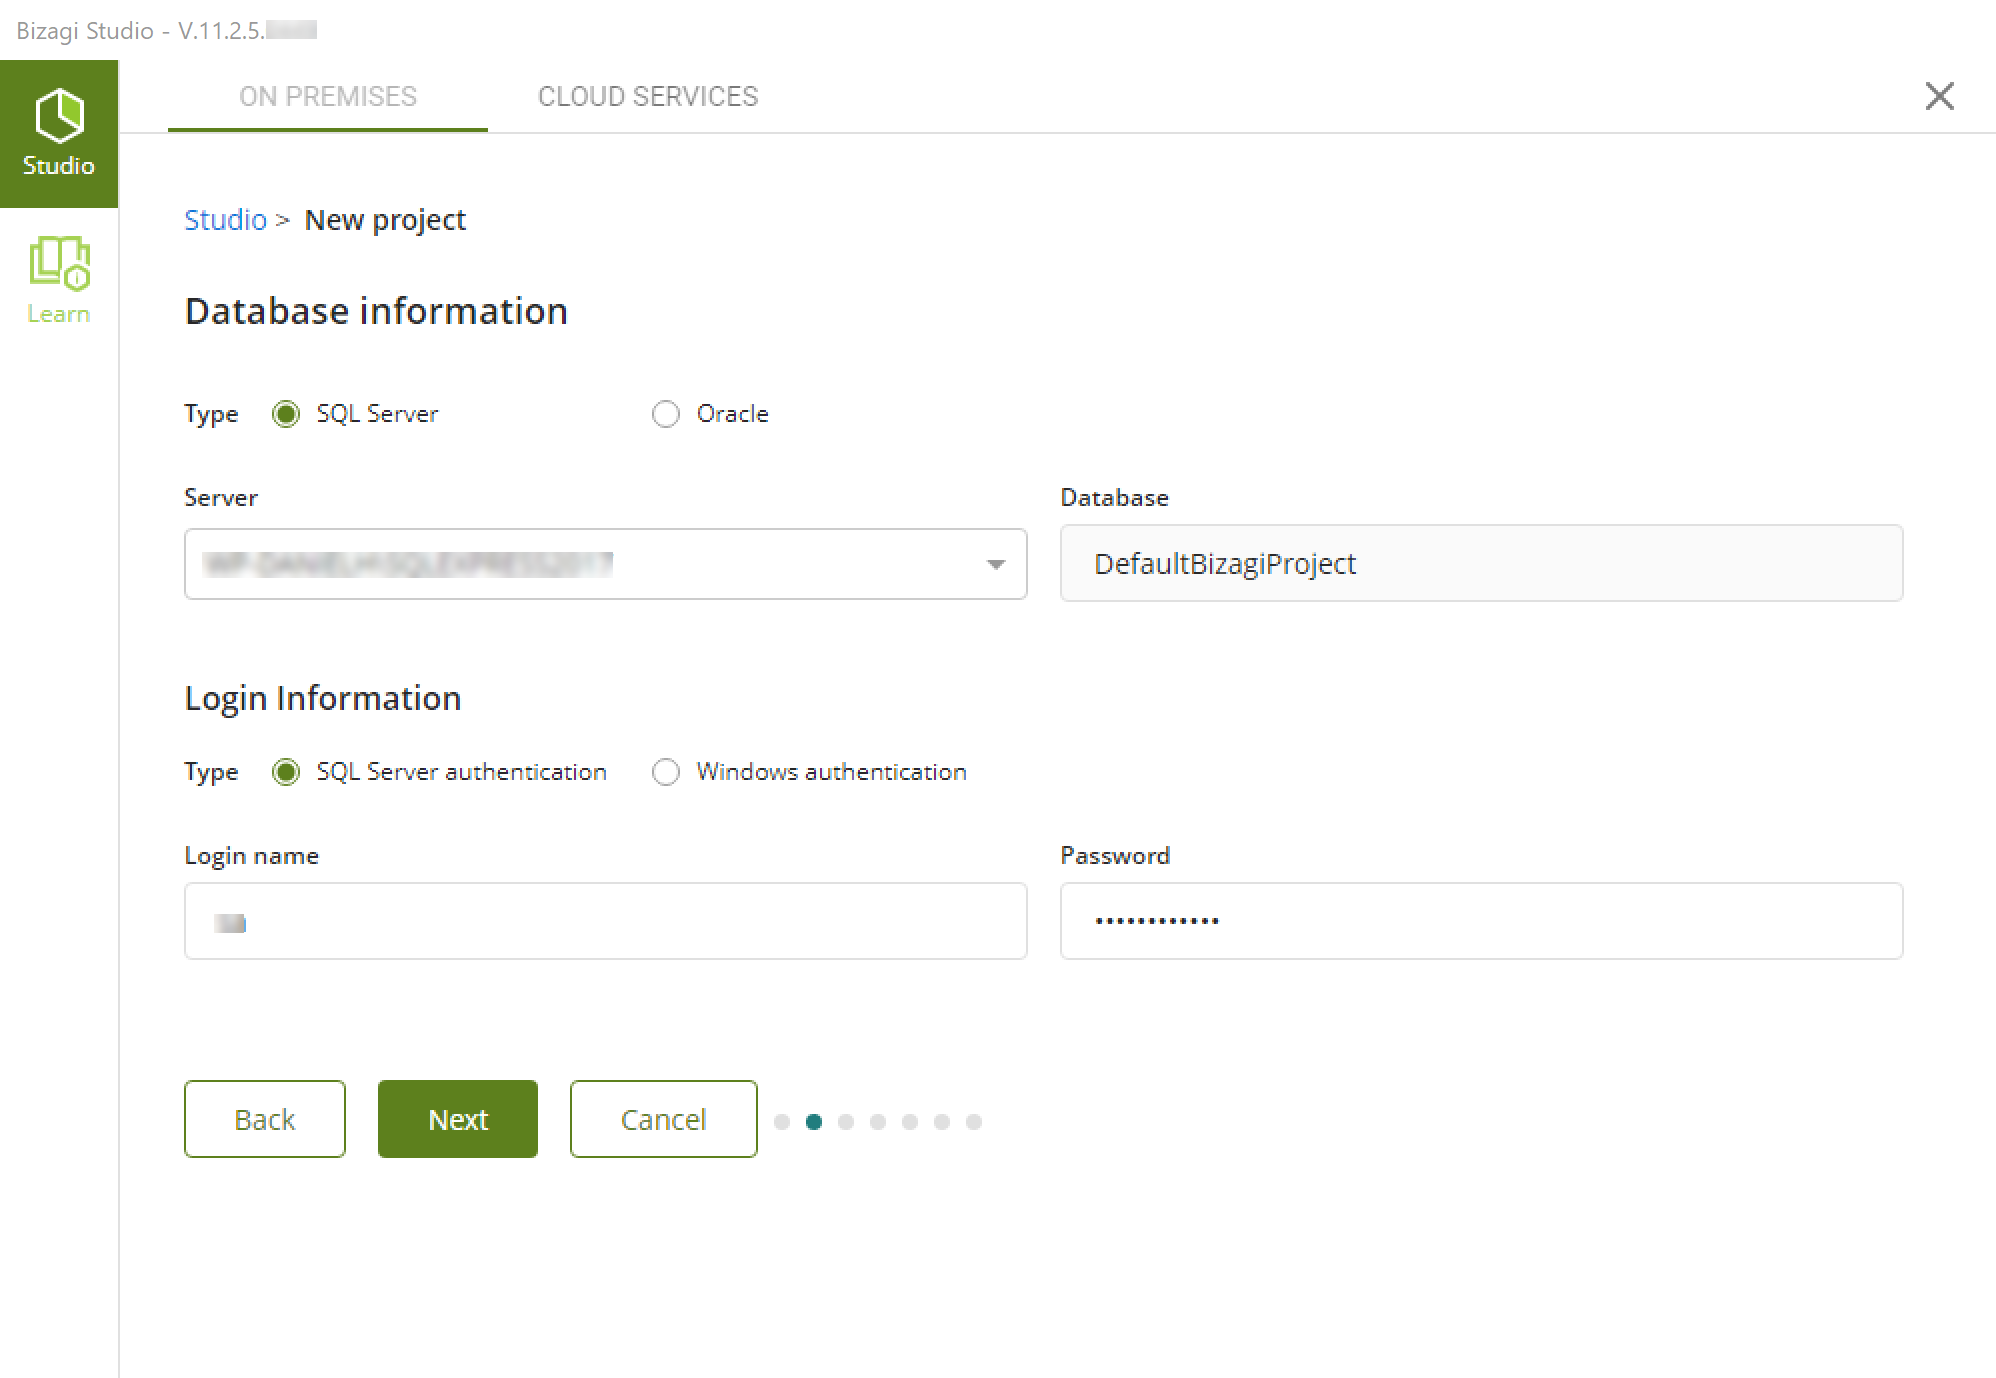
Task: Choose SQL Server authentication login type
Action: click(x=286, y=772)
